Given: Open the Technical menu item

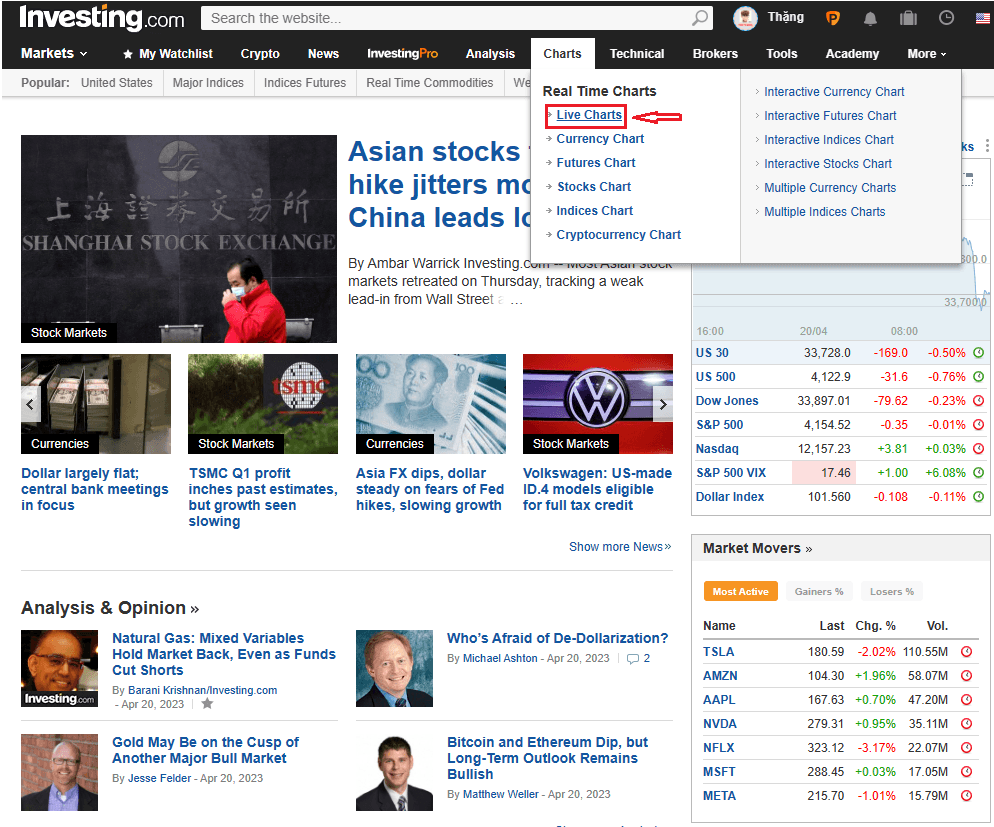Looking at the screenshot, I should 637,54.
